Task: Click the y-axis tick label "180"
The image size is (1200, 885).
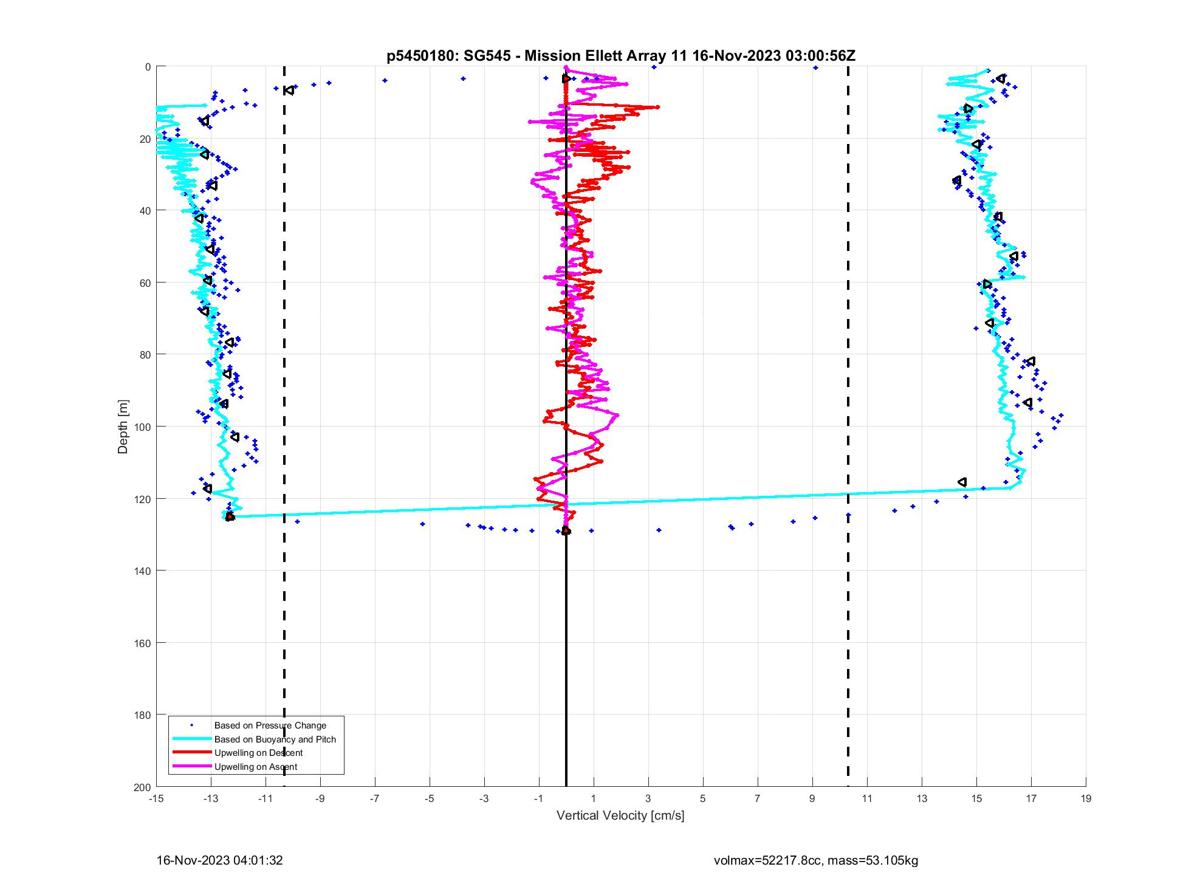Action: point(141,715)
